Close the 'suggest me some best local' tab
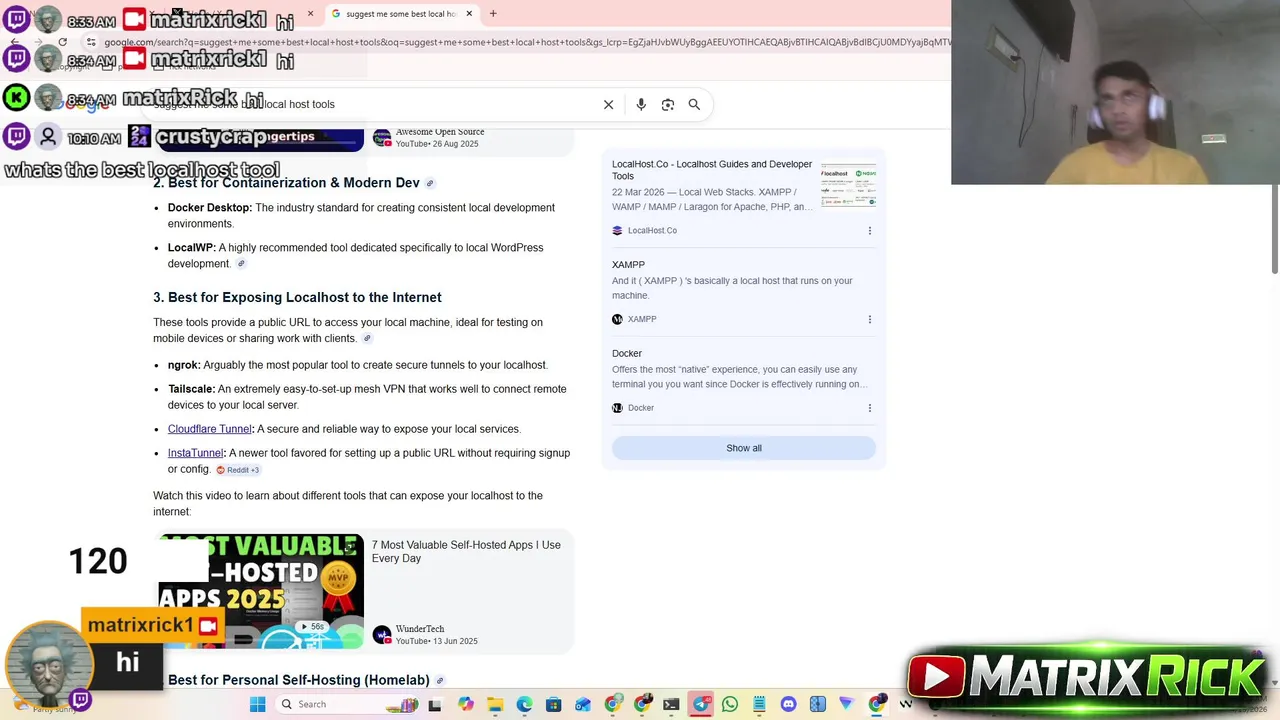This screenshot has width=1280, height=720. point(470,14)
